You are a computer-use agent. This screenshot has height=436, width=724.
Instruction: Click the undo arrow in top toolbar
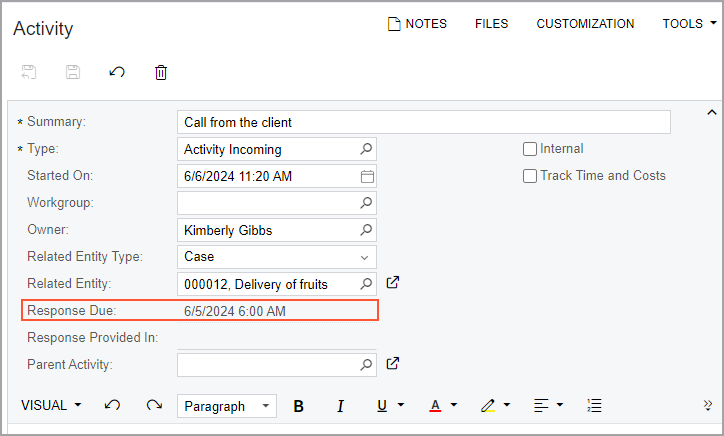tap(117, 72)
